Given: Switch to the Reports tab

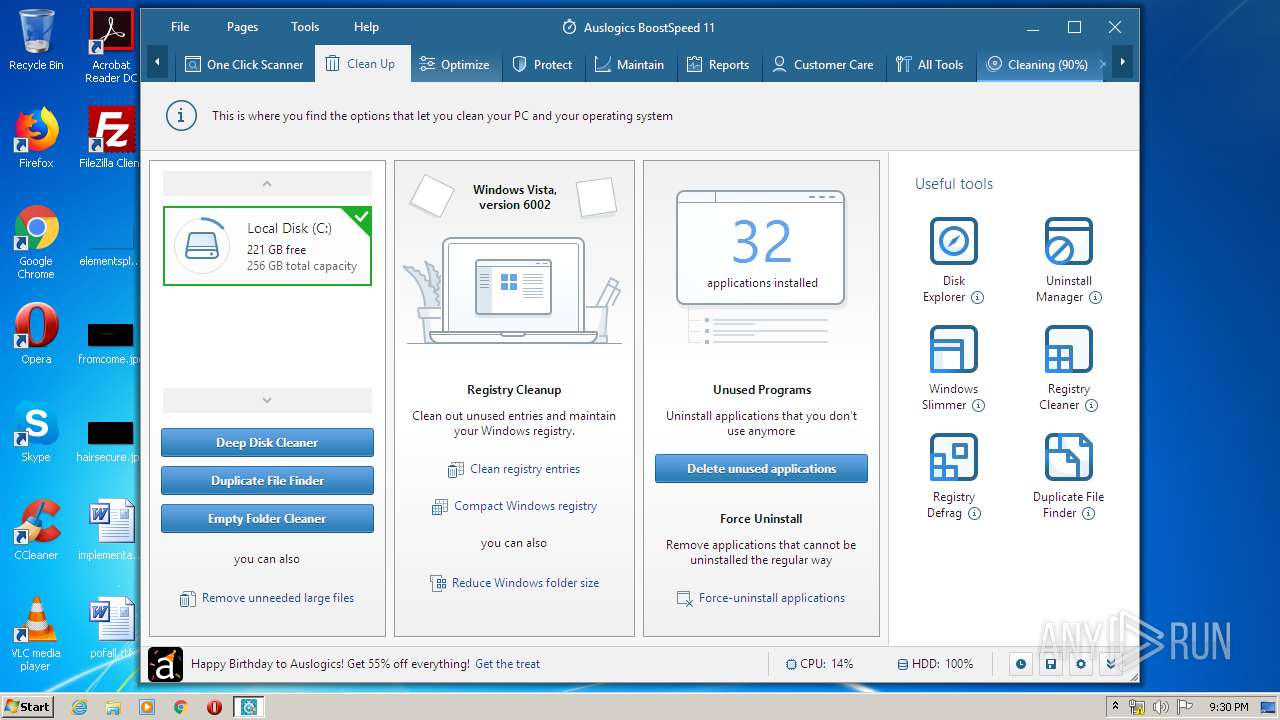Looking at the screenshot, I should 718,64.
